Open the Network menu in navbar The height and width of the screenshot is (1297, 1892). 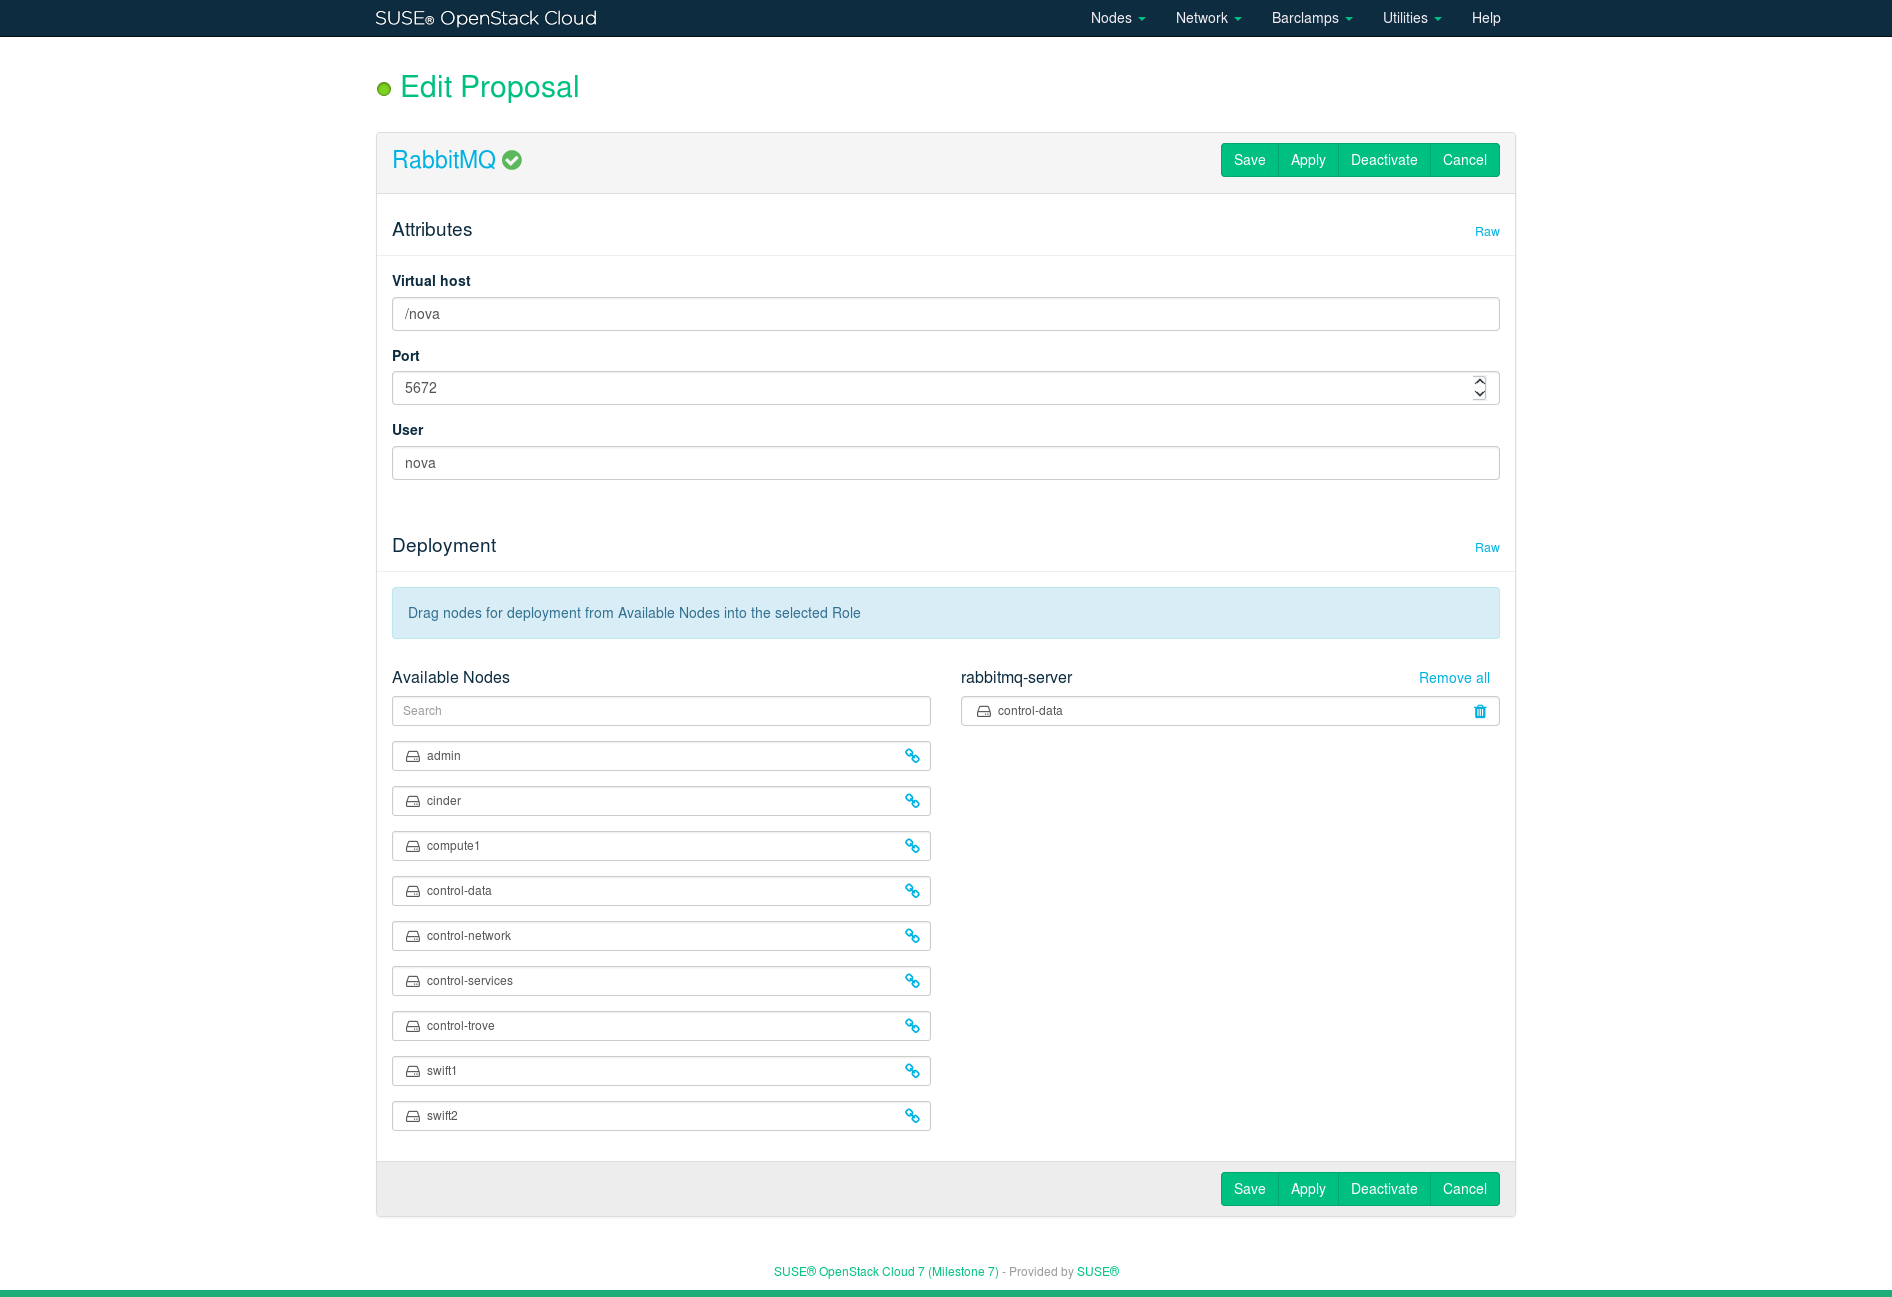1208,18
